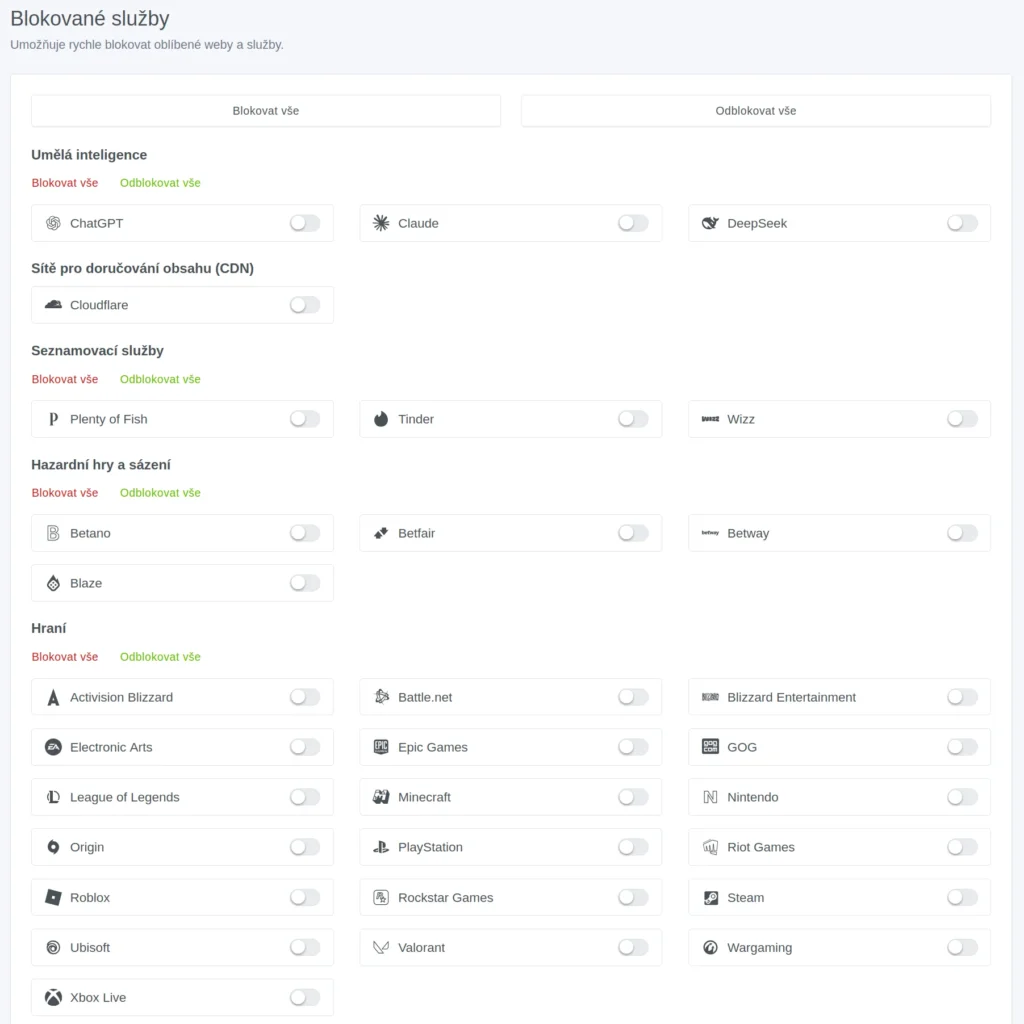Click the DeepSeek whale icon
Screen dimensions: 1024x1024
click(710, 223)
